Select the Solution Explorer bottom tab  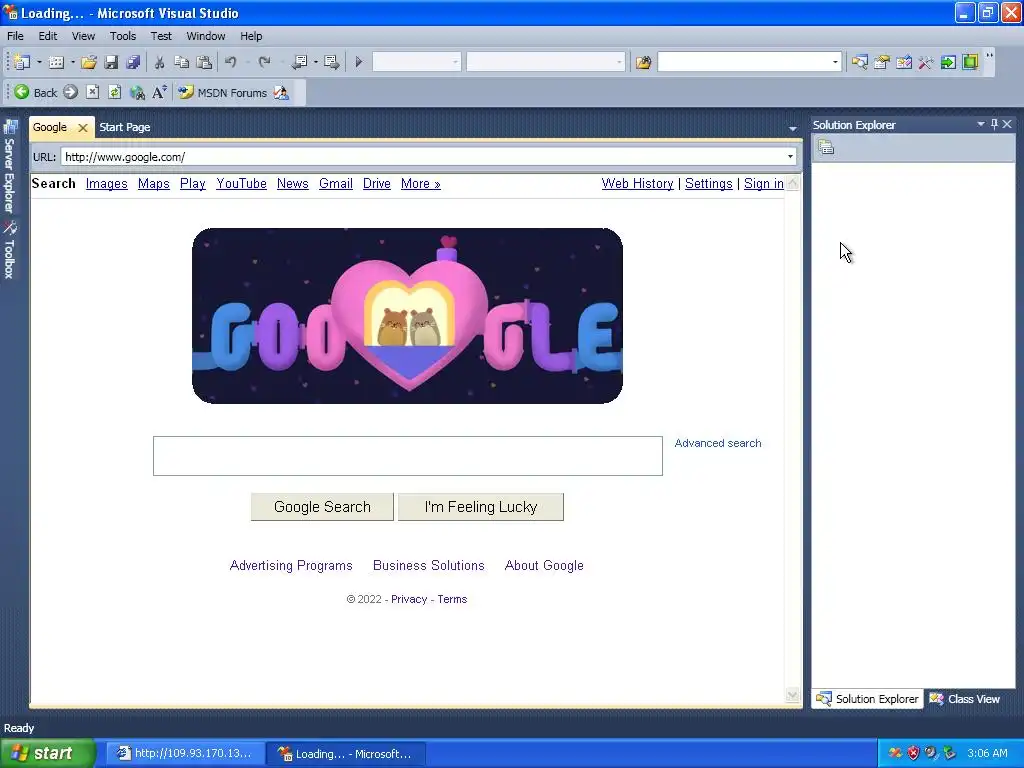coord(868,699)
